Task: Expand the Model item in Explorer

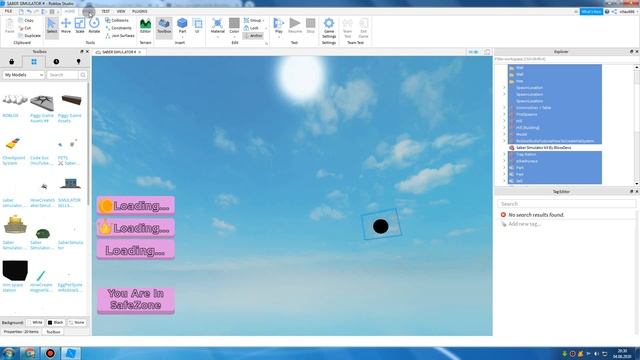Action: (x=504, y=134)
